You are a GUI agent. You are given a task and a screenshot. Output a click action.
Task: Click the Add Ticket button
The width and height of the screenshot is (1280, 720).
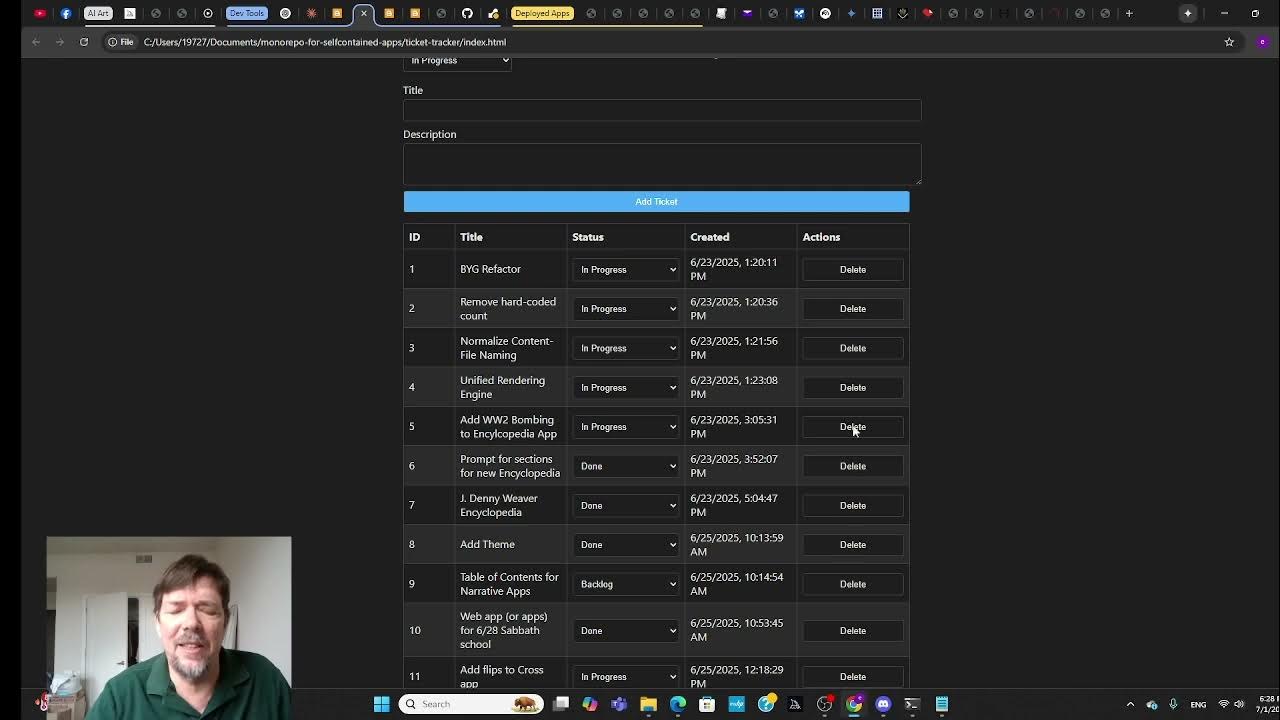(x=656, y=201)
